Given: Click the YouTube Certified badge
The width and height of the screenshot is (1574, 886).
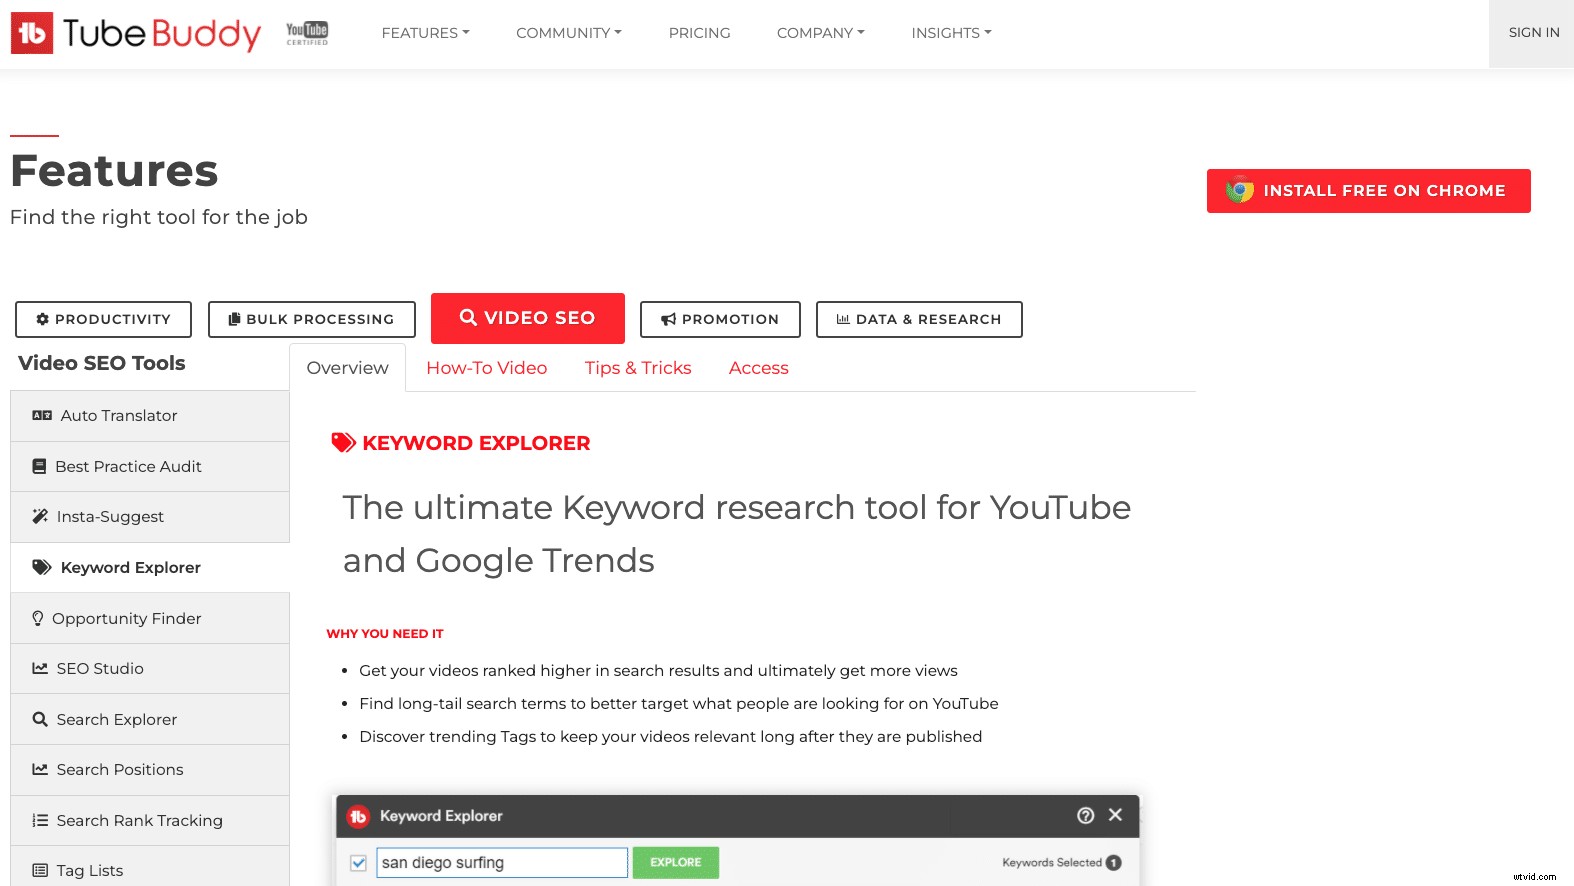Looking at the screenshot, I should (307, 33).
